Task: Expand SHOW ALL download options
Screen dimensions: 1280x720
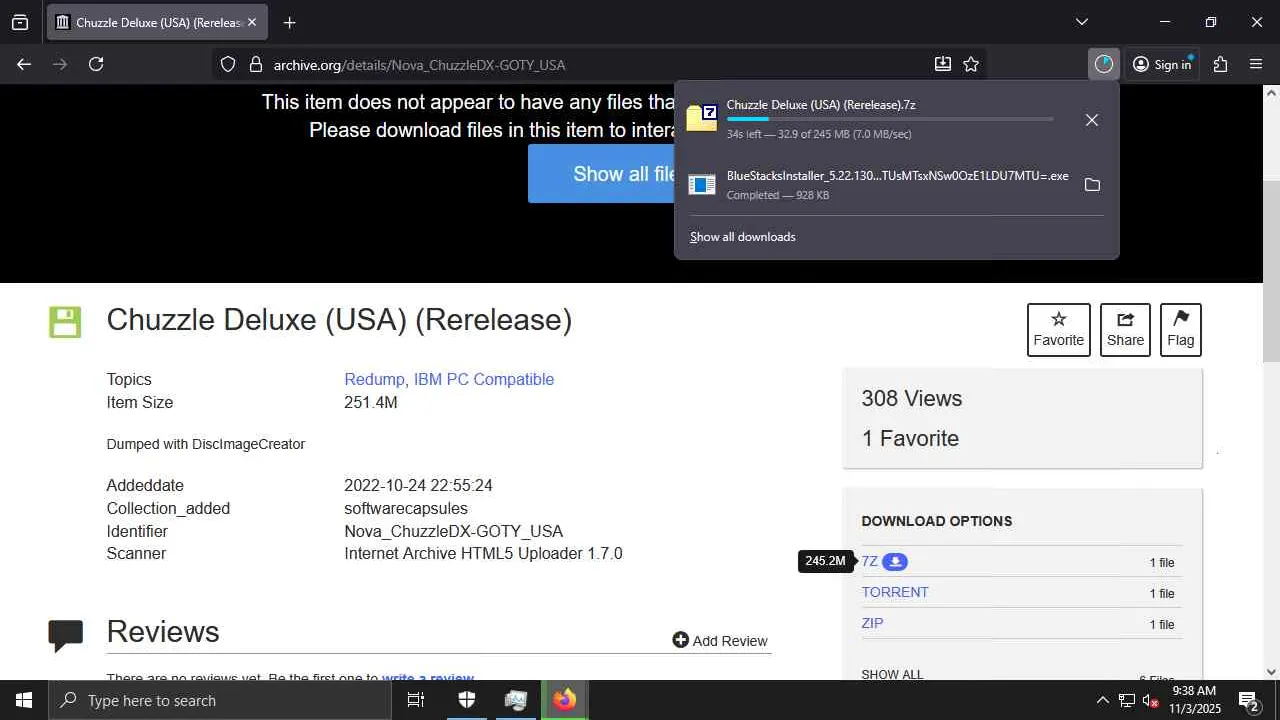Action: coord(892,674)
